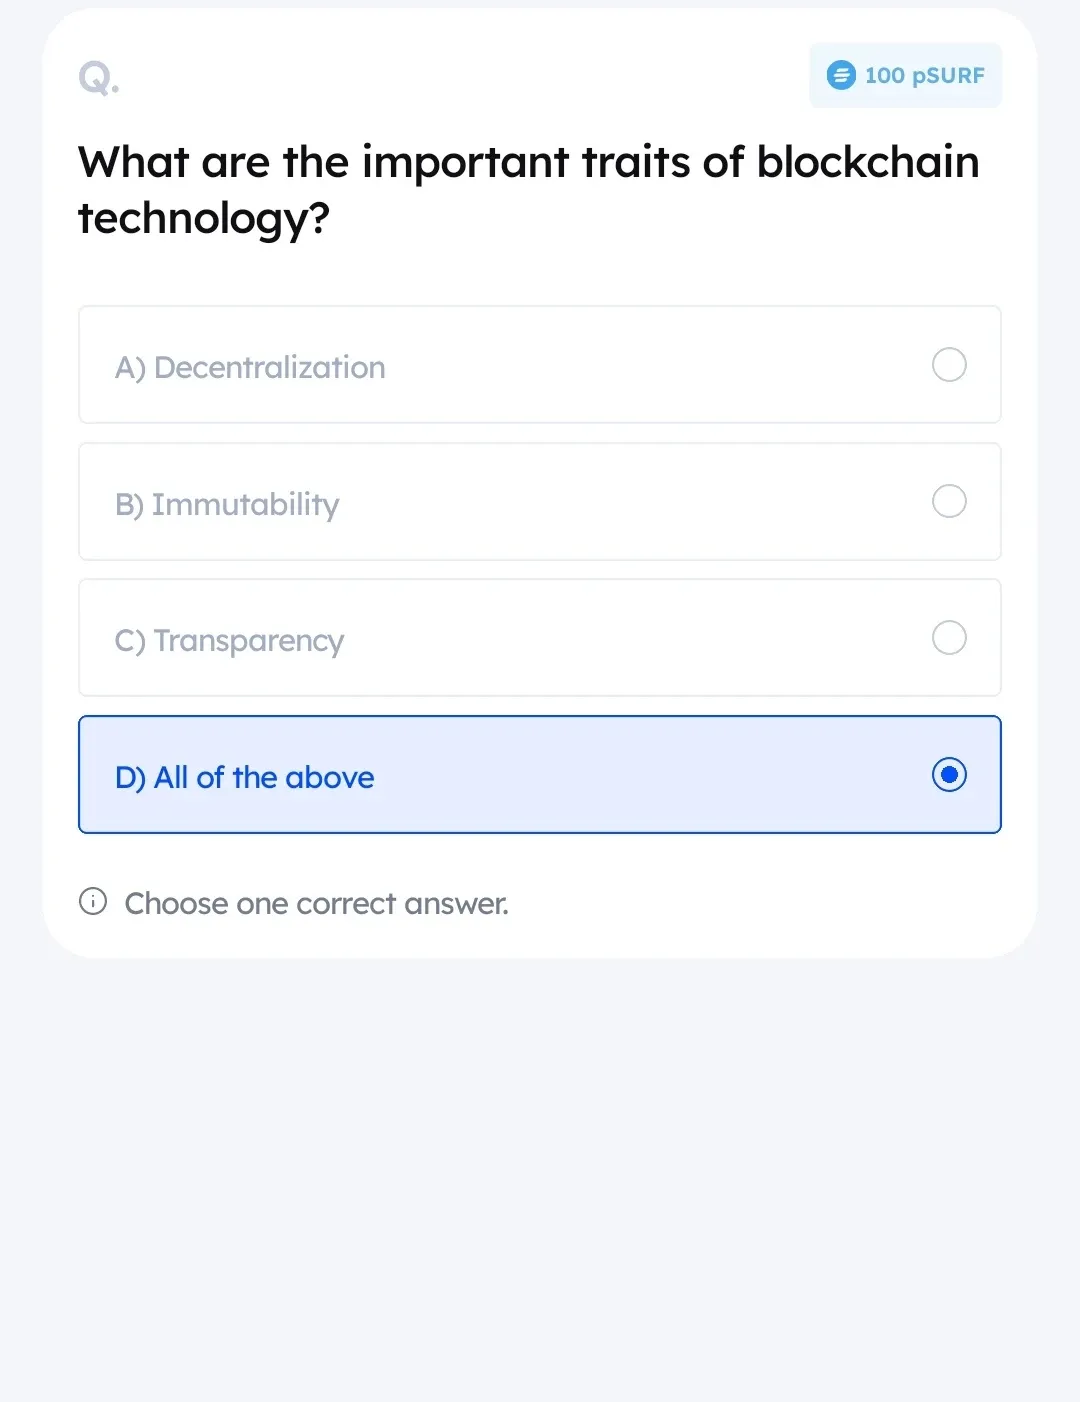Click the 100 pSURF reward badge
This screenshot has height=1402, width=1080.
click(x=905, y=75)
